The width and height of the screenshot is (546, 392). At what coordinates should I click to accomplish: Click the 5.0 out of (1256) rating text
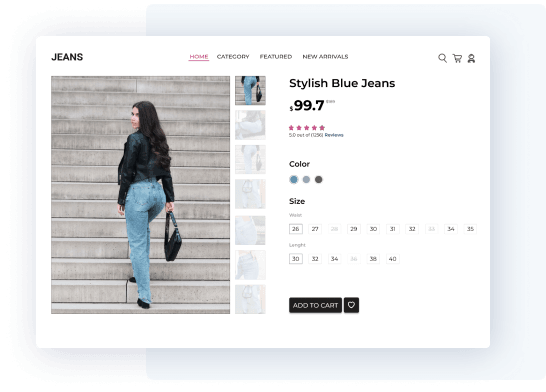coord(306,135)
